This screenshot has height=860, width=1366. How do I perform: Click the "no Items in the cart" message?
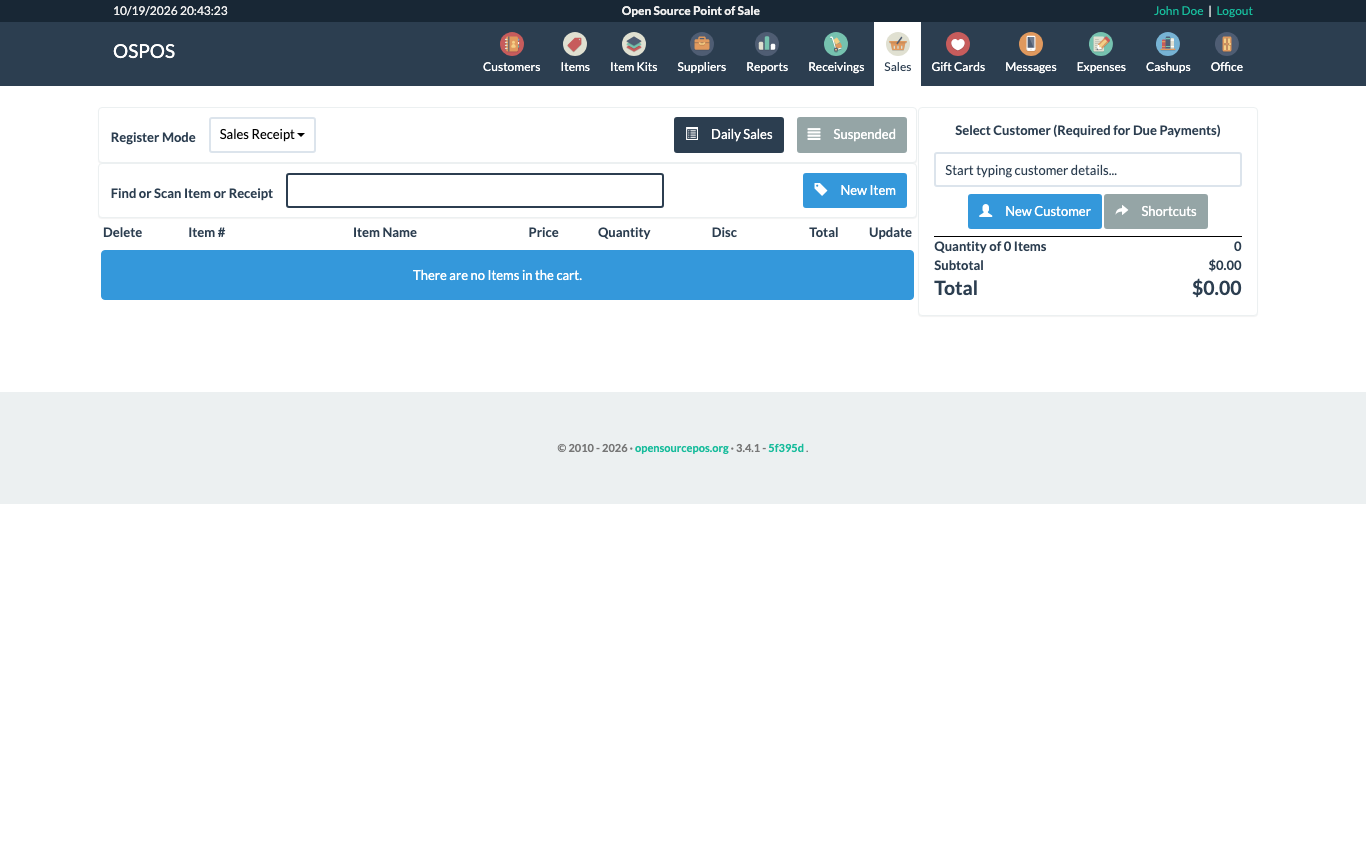point(507,275)
